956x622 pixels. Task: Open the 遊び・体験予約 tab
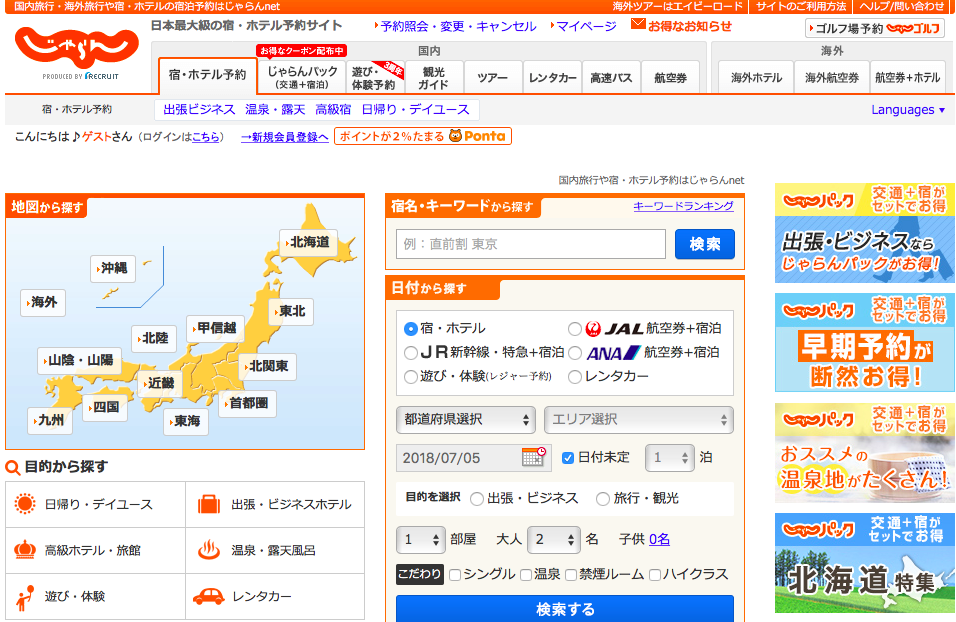(375, 77)
